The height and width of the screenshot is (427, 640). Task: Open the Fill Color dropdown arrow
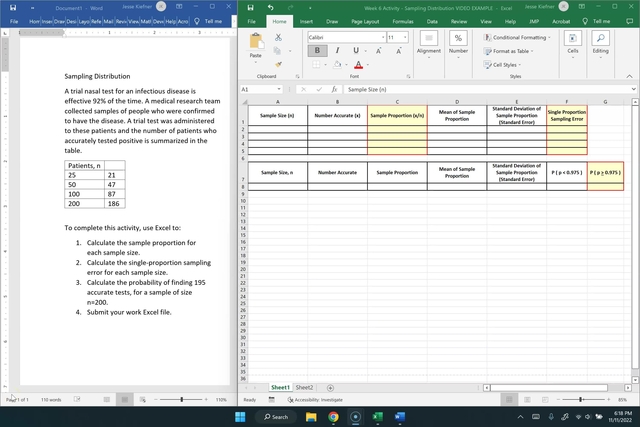coord(346,64)
